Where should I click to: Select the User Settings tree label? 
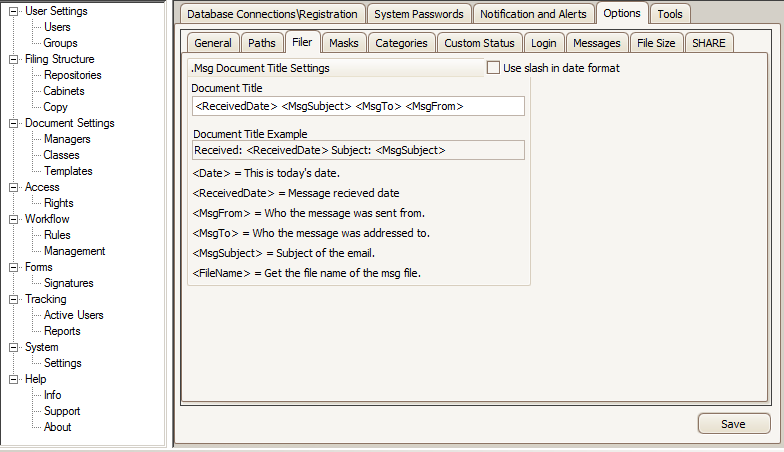[56, 11]
